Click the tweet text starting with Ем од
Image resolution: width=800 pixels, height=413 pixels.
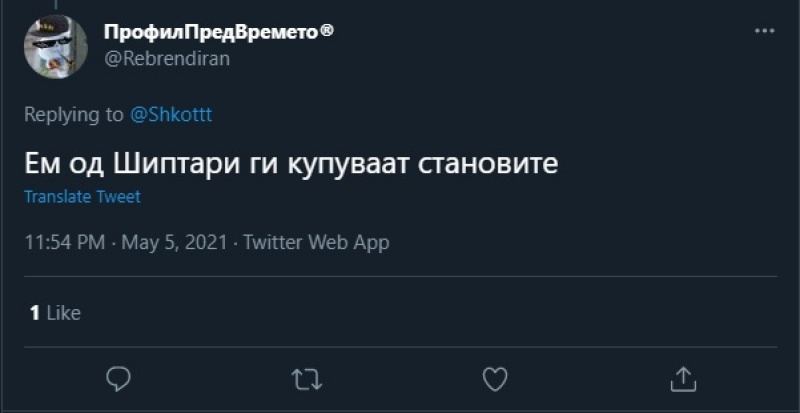pyautogui.click(x=290, y=163)
